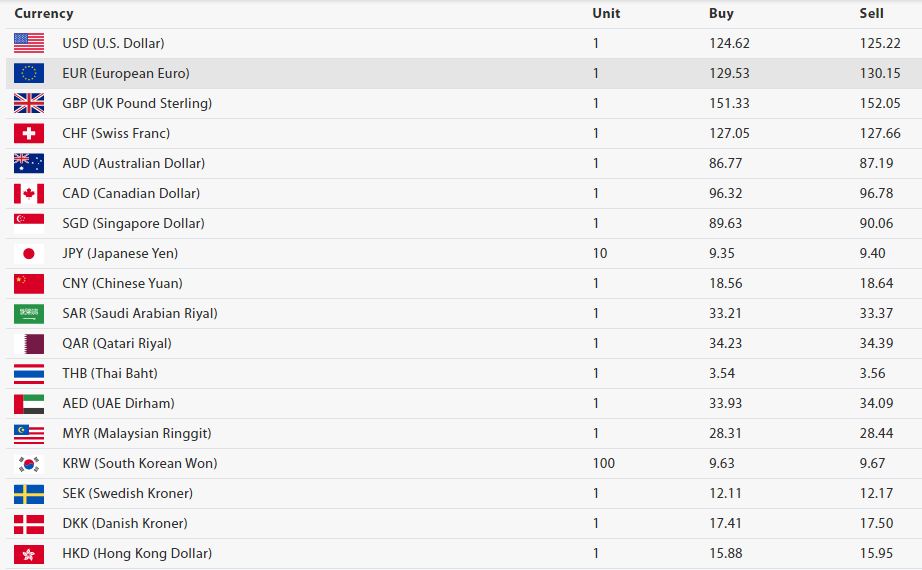
Task: Select the SEK (Swedish Kroner) label
Action: pos(128,494)
